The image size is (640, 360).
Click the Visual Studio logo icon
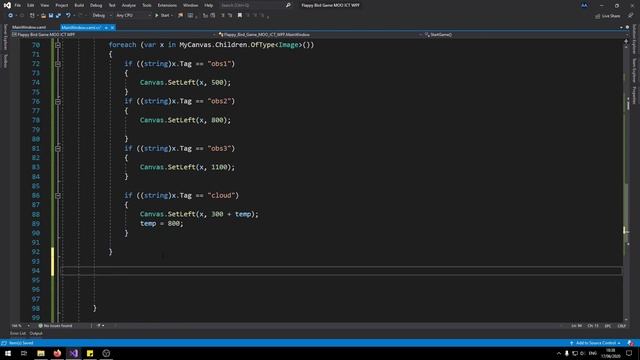7,5
